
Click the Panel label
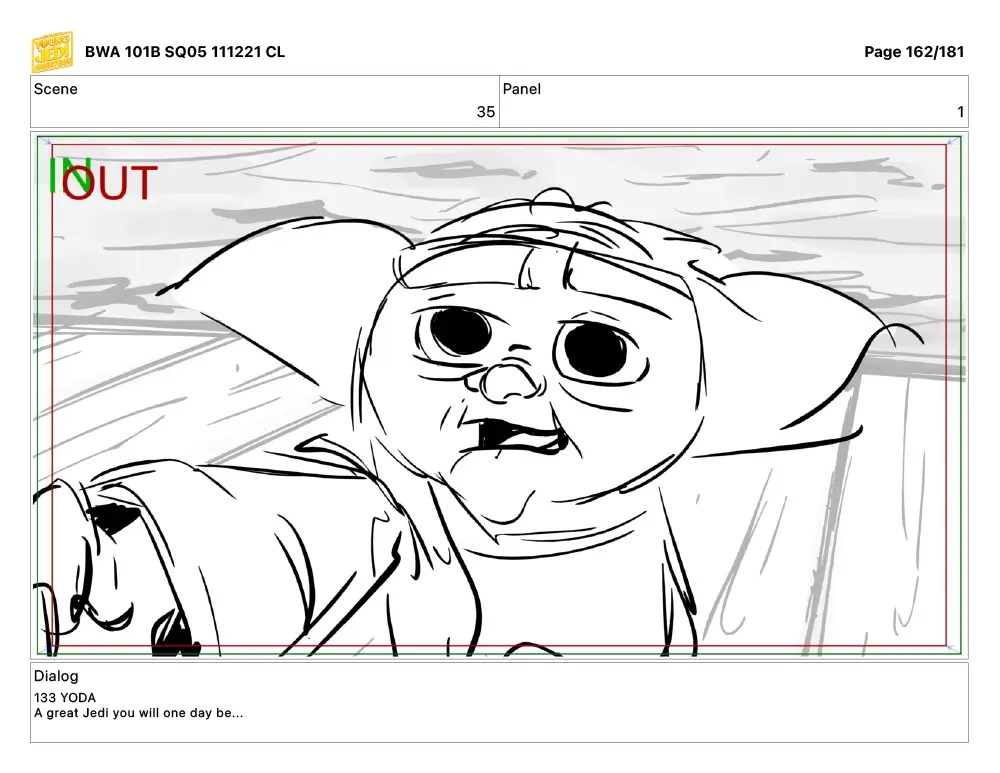coord(521,89)
